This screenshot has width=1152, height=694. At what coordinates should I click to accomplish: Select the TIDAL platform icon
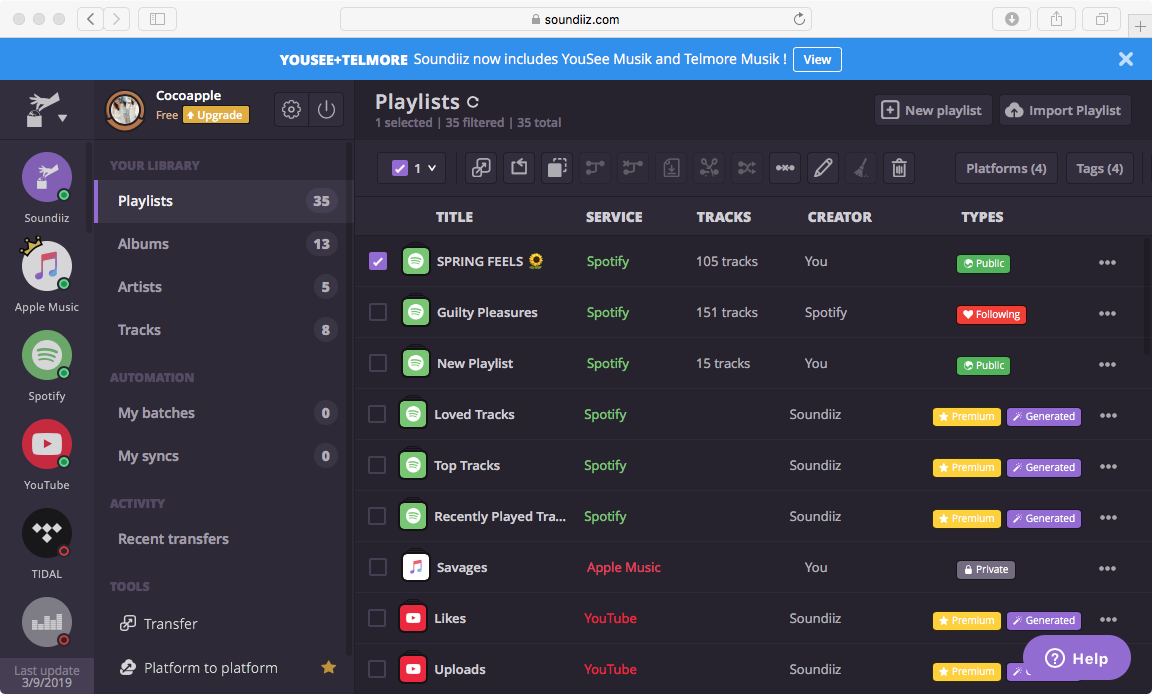coord(47,532)
